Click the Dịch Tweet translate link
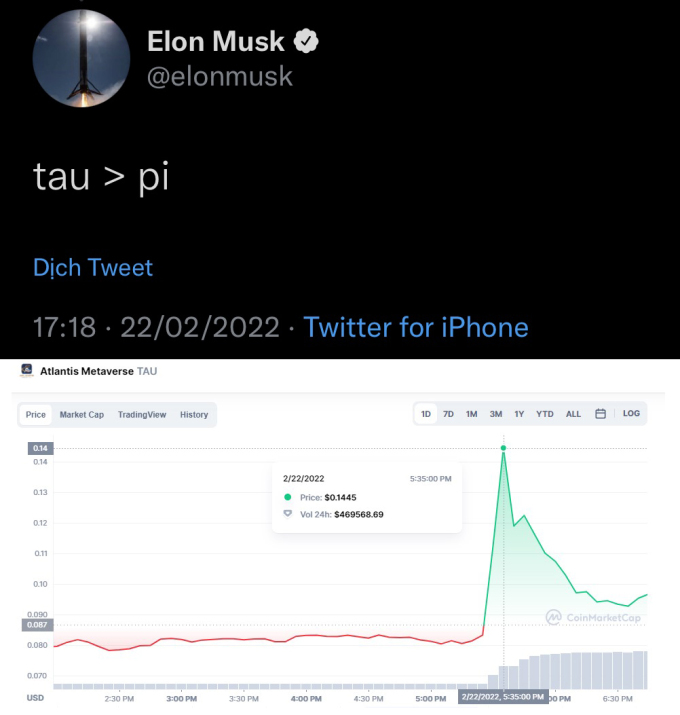Screen dimensions: 680x715 pyautogui.click(x=93, y=267)
